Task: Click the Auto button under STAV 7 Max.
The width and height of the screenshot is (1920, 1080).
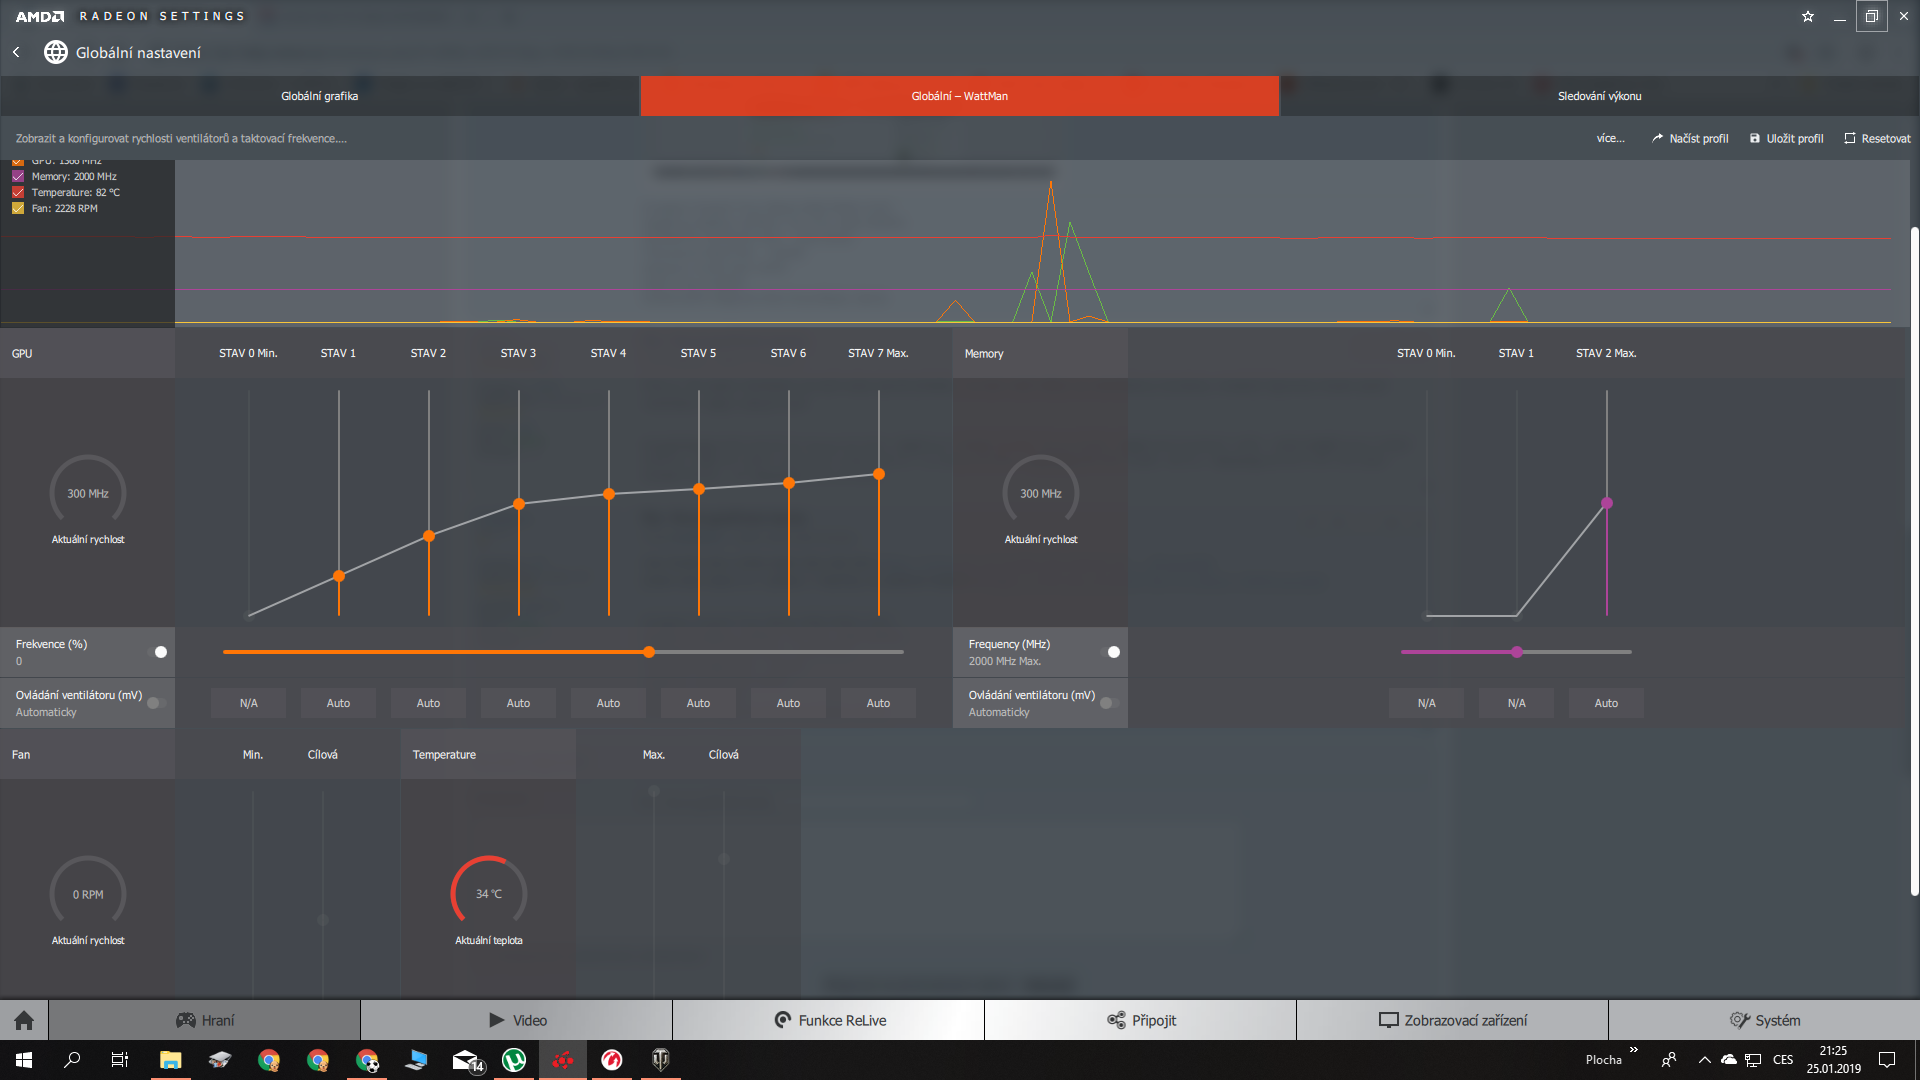Action: [x=878, y=703]
